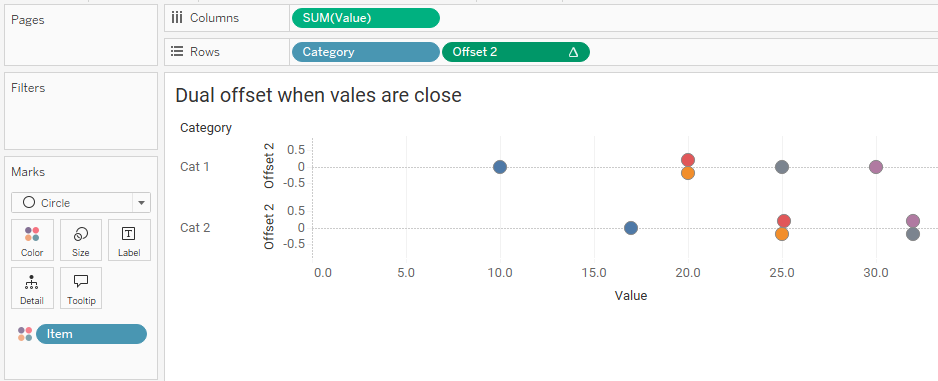Click the color dots icon beside Item pill
The image size is (938, 381).
click(x=25, y=334)
